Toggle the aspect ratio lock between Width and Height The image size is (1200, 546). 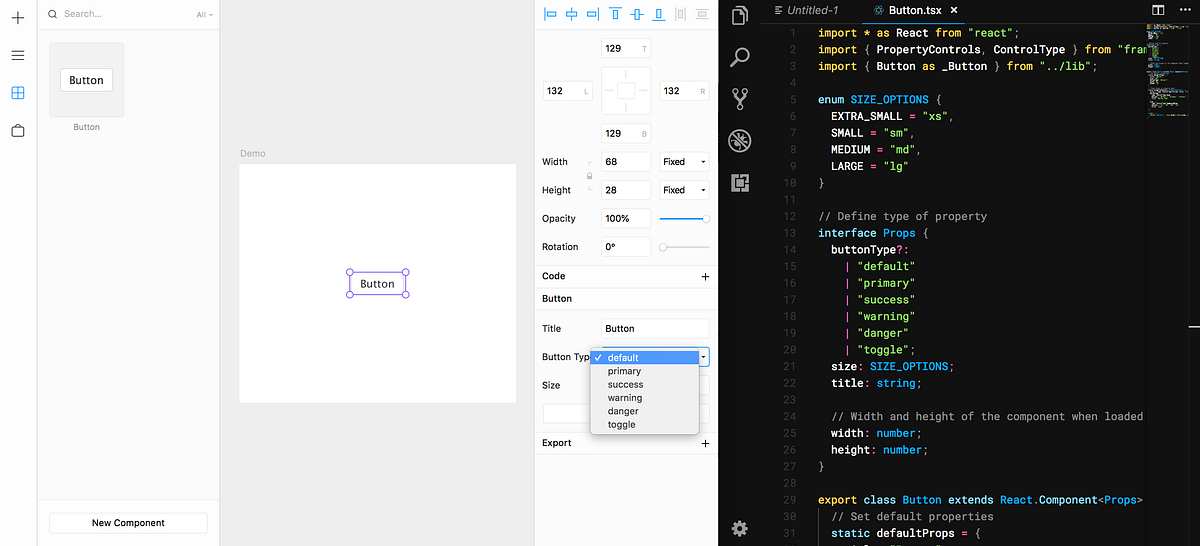coord(589,176)
